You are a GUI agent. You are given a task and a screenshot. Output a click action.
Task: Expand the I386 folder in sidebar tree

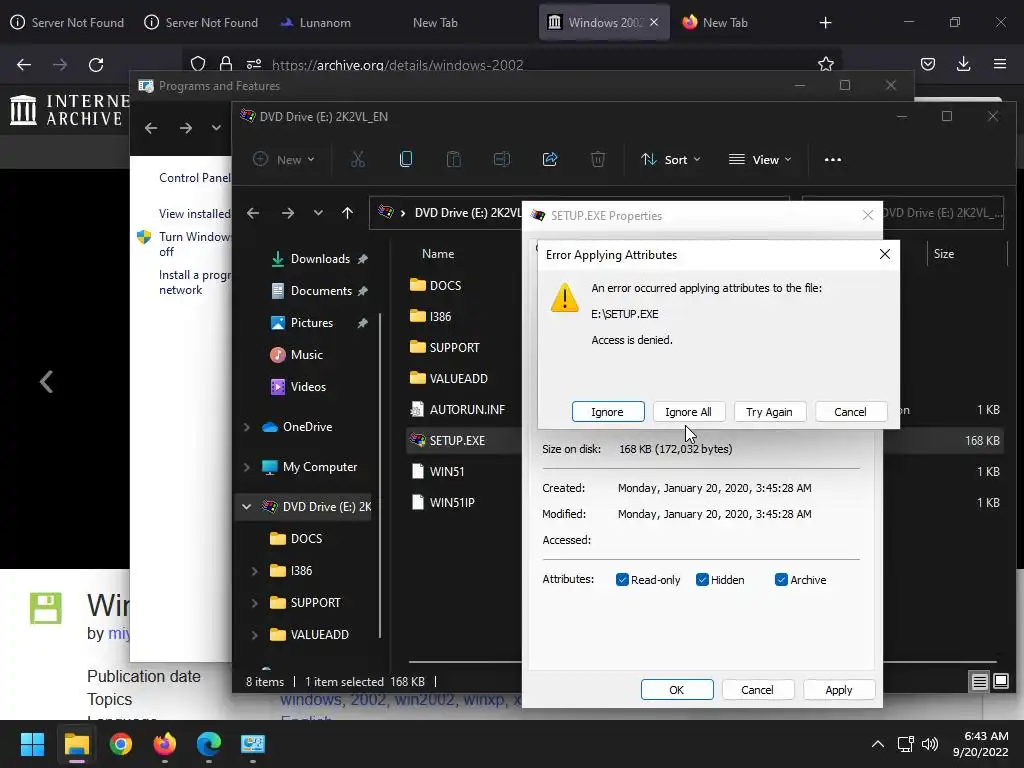click(255, 571)
